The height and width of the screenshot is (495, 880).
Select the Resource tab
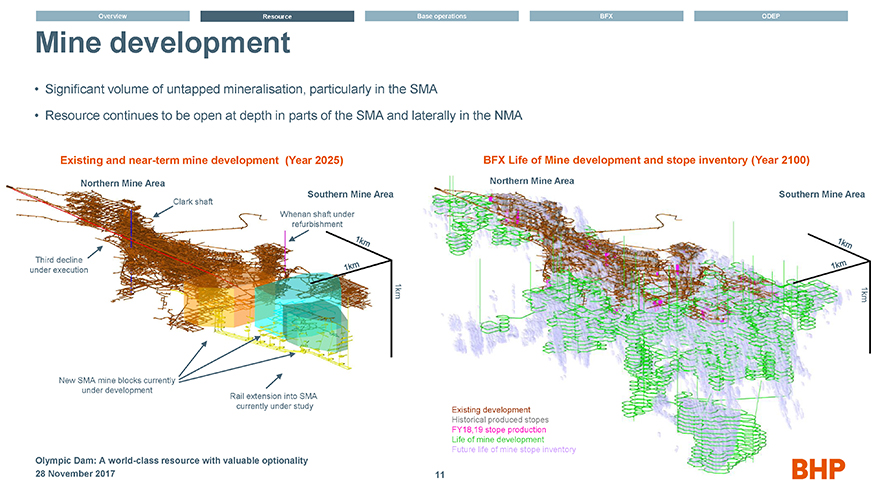[x=277, y=16]
